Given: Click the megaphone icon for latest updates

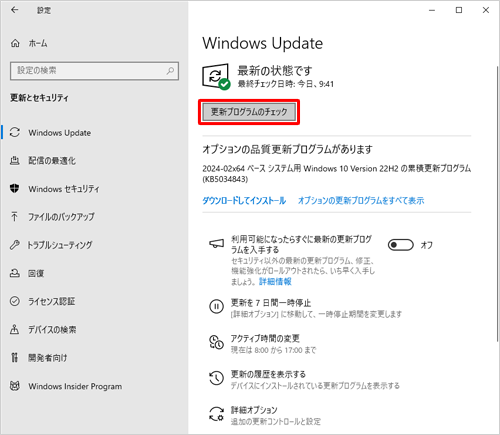Looking at the screenshot, I should 216,244.
